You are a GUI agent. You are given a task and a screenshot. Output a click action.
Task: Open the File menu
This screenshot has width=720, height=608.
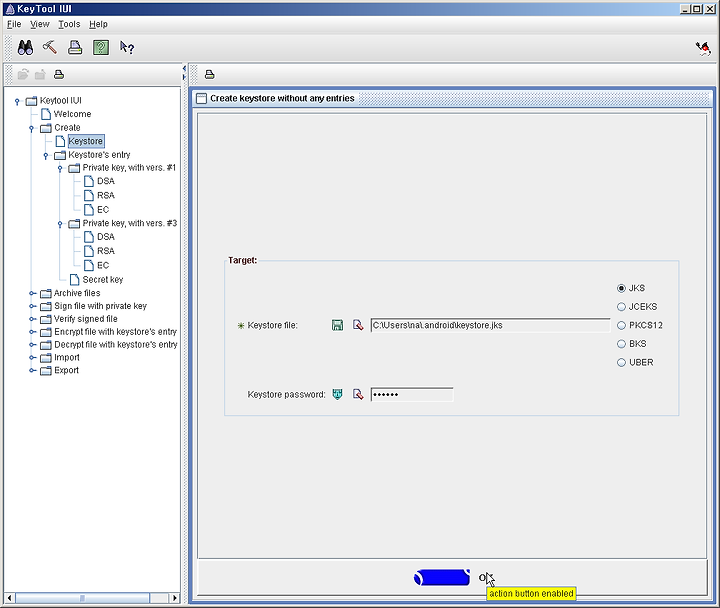click(14, 24)
